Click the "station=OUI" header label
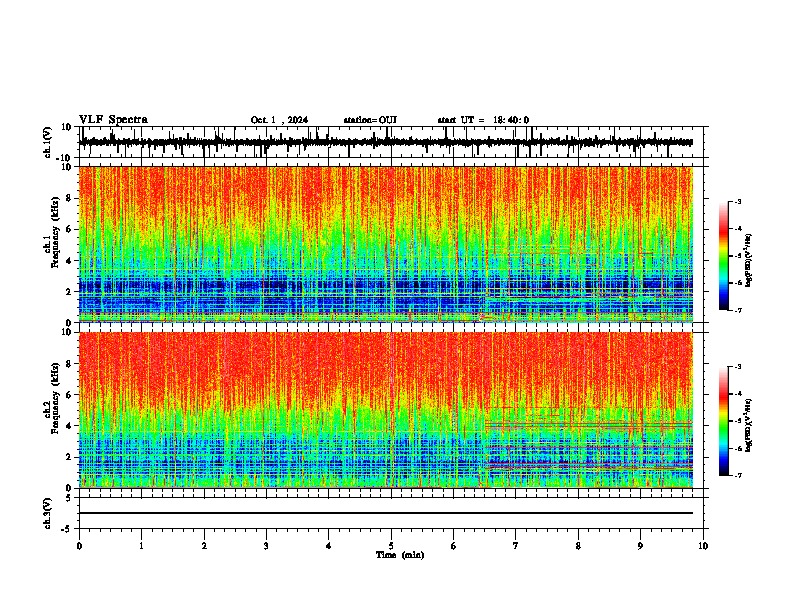Viewport: 792px width, 612px height. click(x=370, y=120)
